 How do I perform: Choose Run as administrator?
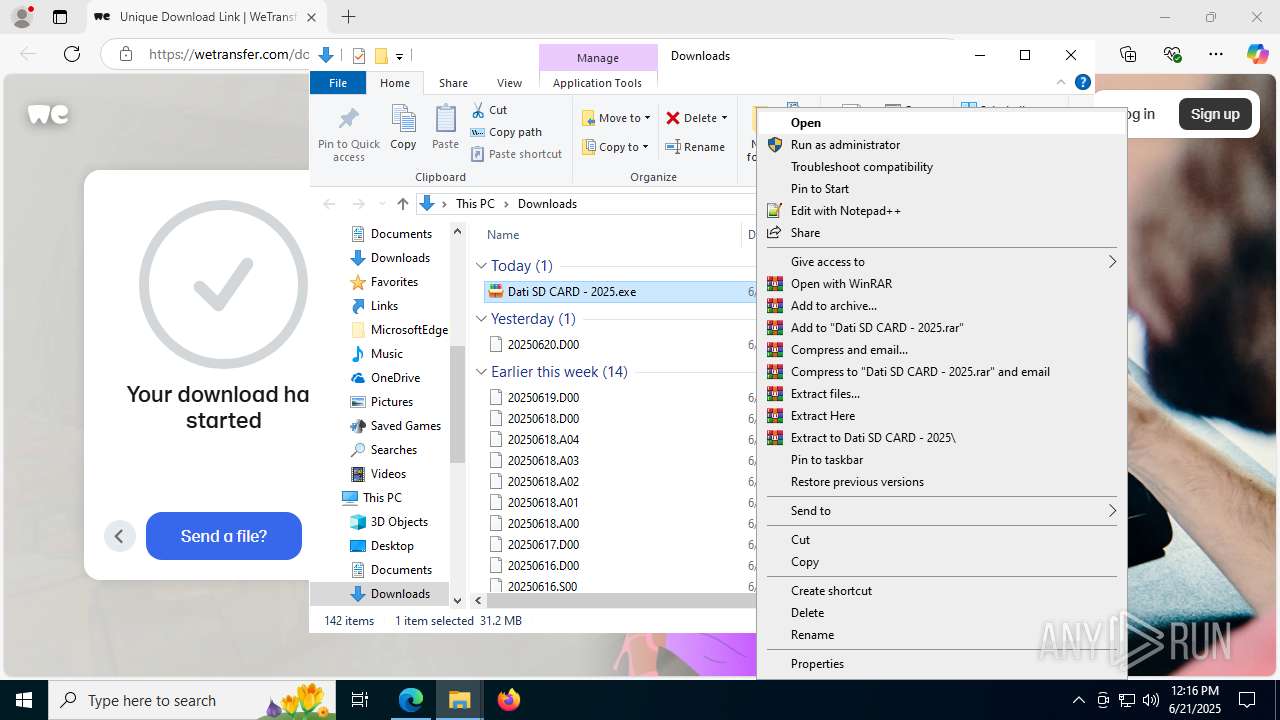[942, 145]
